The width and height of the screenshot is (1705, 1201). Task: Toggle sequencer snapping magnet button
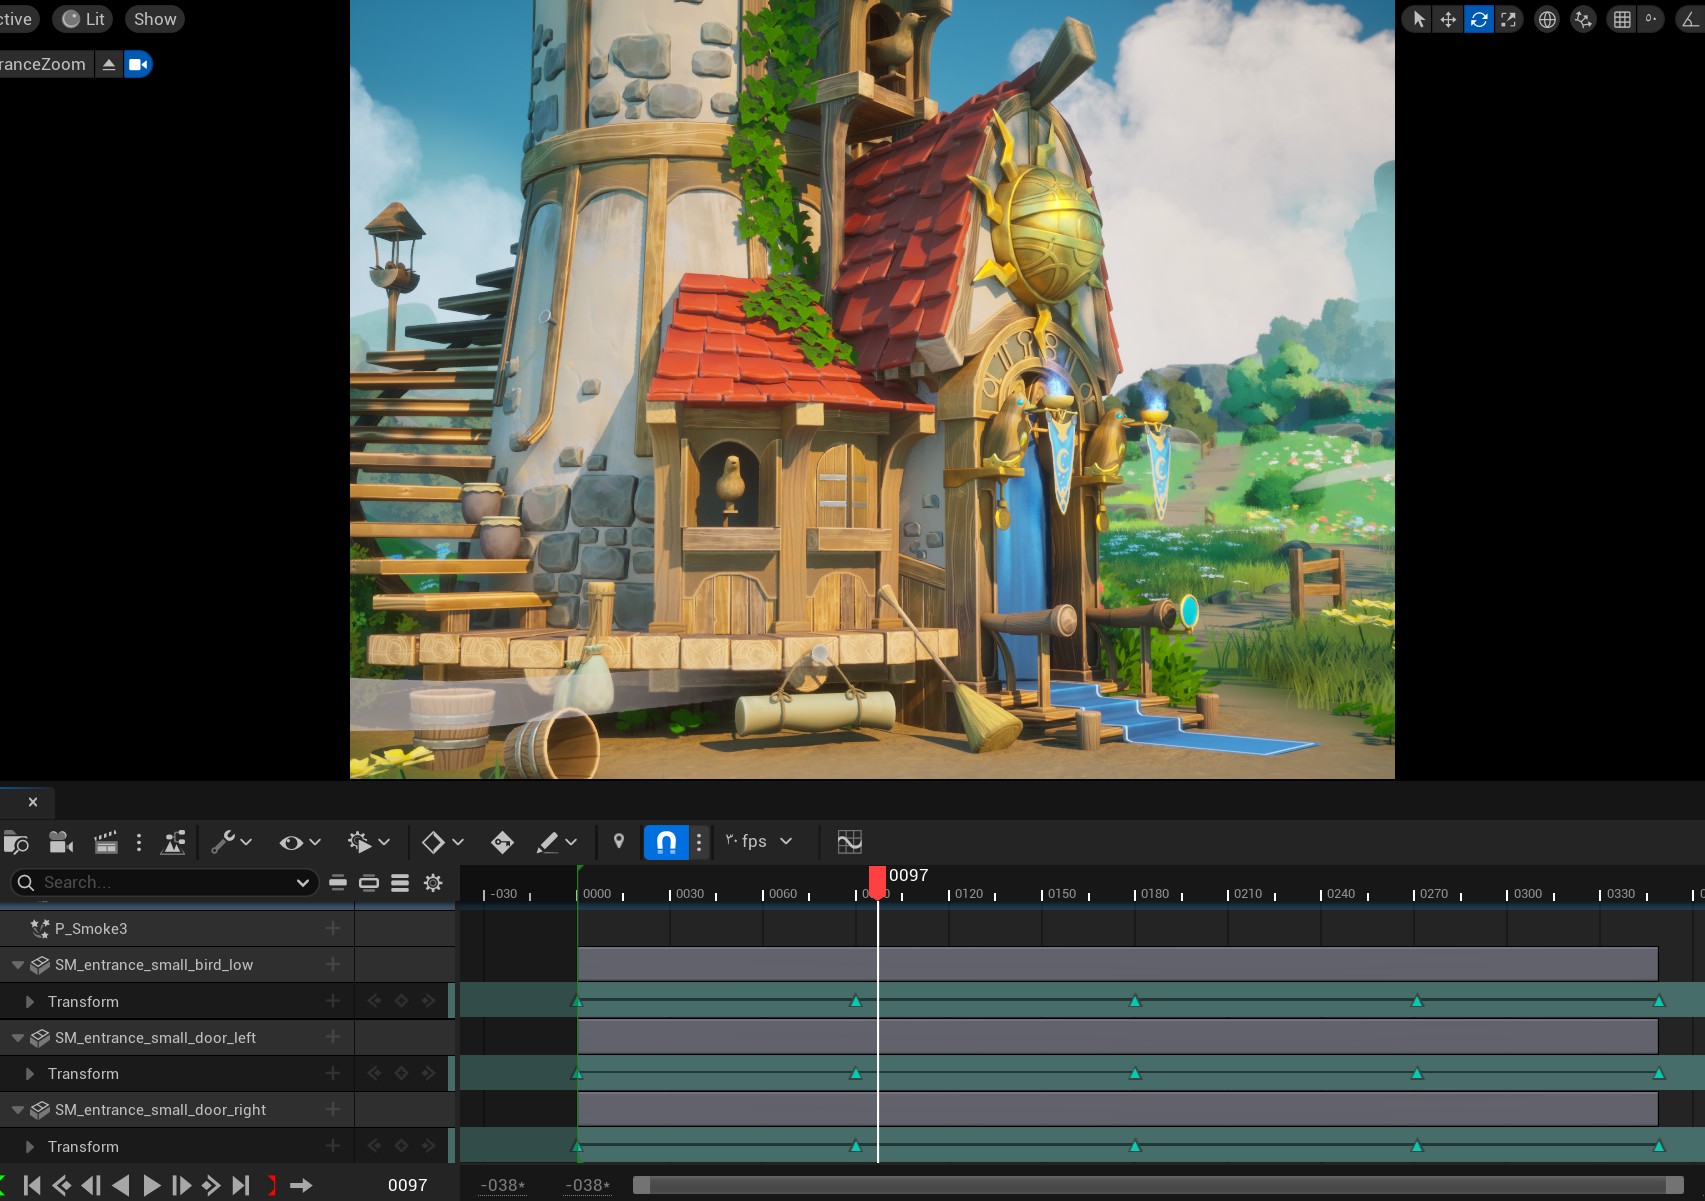(x=666, y=842)
